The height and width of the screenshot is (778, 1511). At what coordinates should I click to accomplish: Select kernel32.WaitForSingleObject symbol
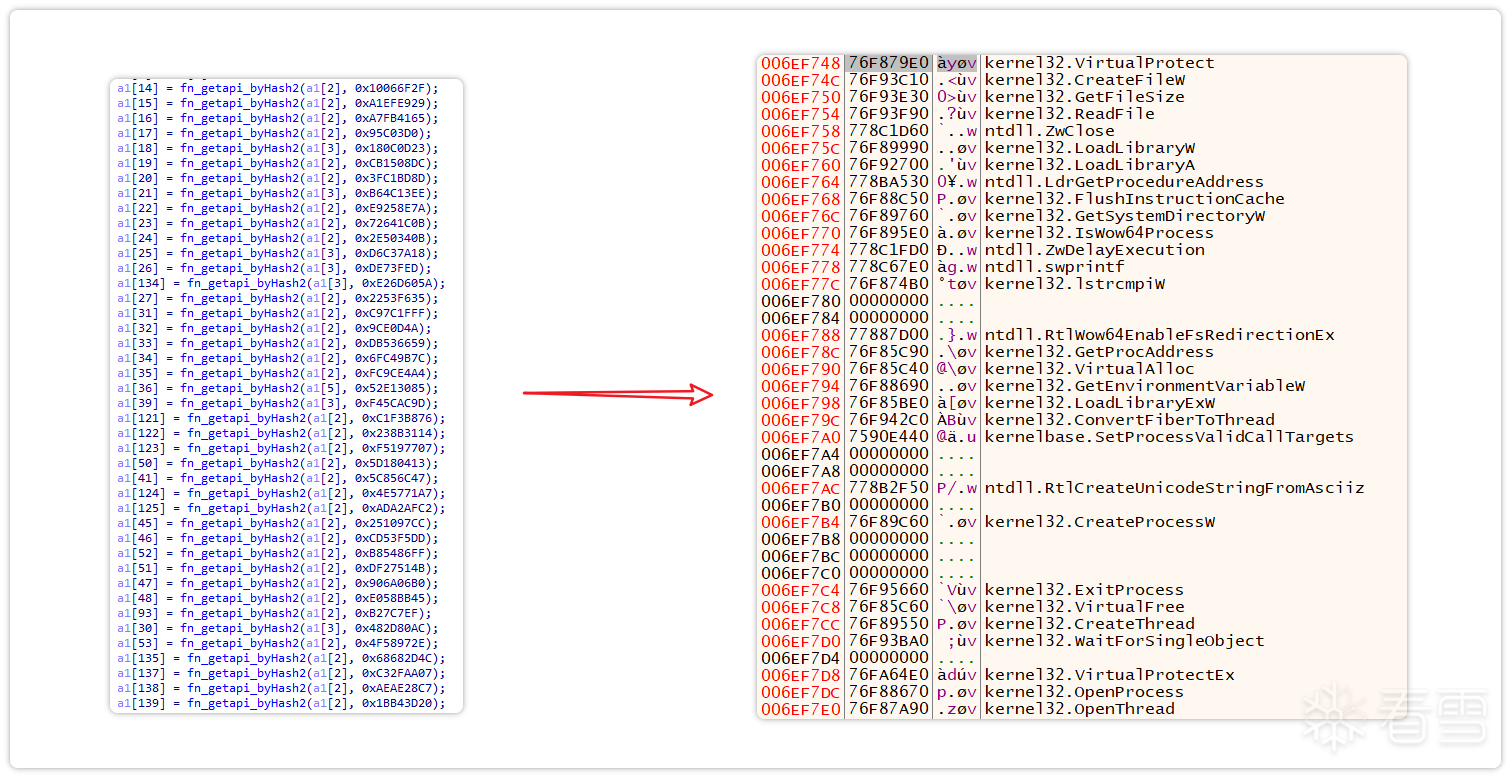coord(1124,641)
